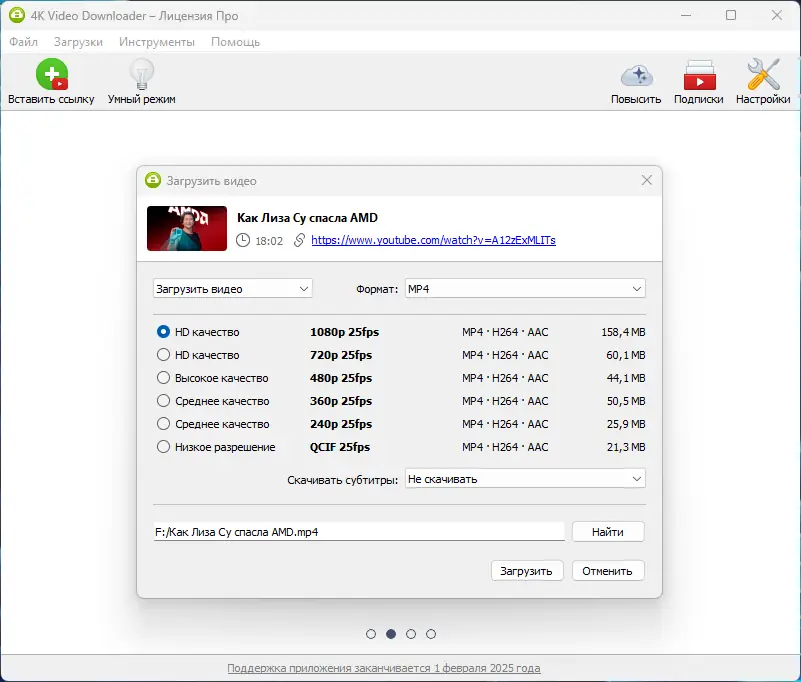The width and height of the screenshot is (801, 682).
Task: Click the clock icon next to 18:02
Action: [243, 240]
